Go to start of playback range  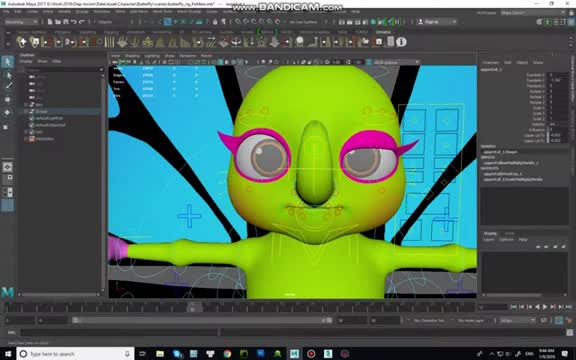(x=514, y=307)
